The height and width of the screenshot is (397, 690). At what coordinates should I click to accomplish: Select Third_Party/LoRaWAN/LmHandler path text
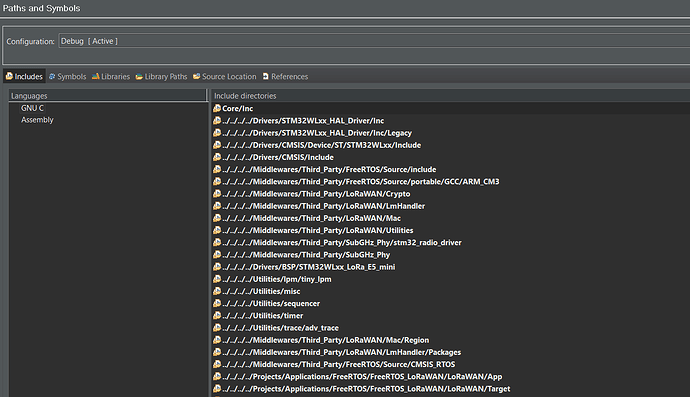tap(323, 206)
